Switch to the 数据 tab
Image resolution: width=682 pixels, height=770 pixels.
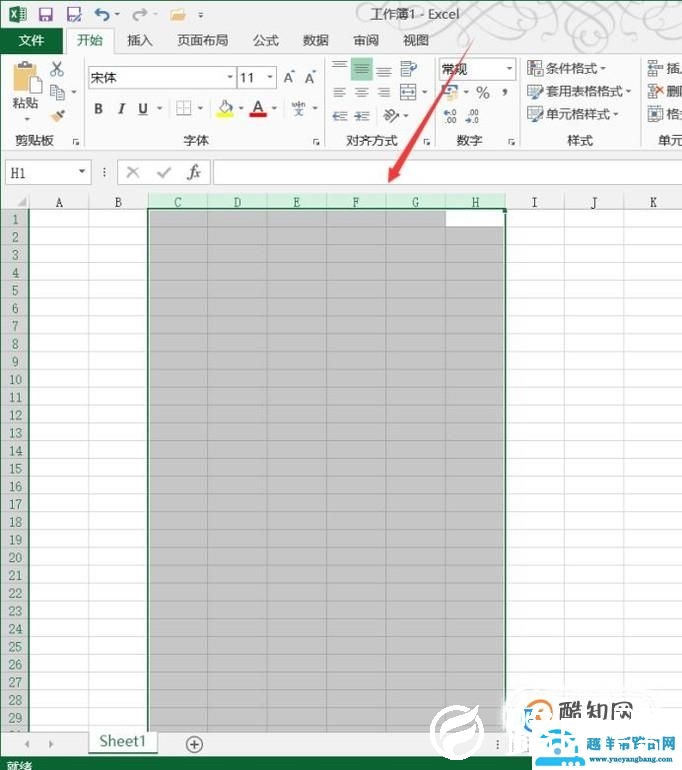[315, 40]
